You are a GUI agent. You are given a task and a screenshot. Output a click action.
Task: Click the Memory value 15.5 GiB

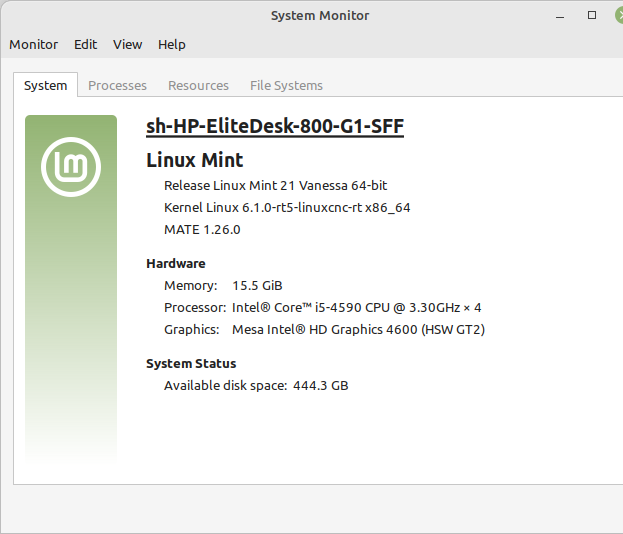pyautogui.click(x=257, y=286)
